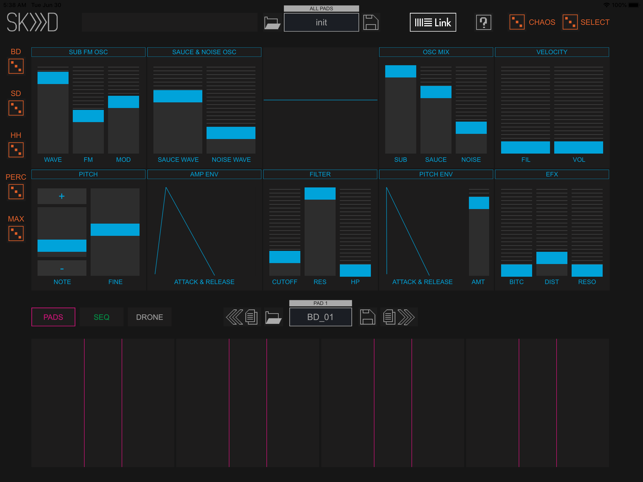The width and height of the screenshot is (643, 482).
Task: Increase the note with the plus button
Action: (62, 196)
